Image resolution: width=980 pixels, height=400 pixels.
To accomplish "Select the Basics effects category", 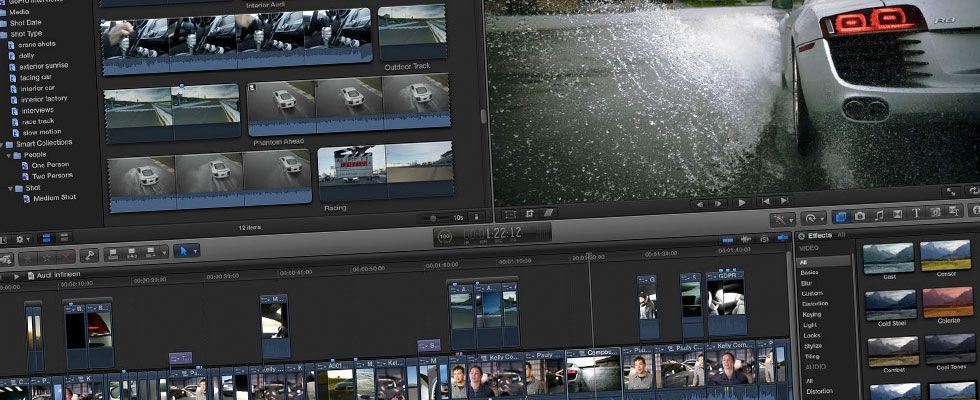I will 809,273.
